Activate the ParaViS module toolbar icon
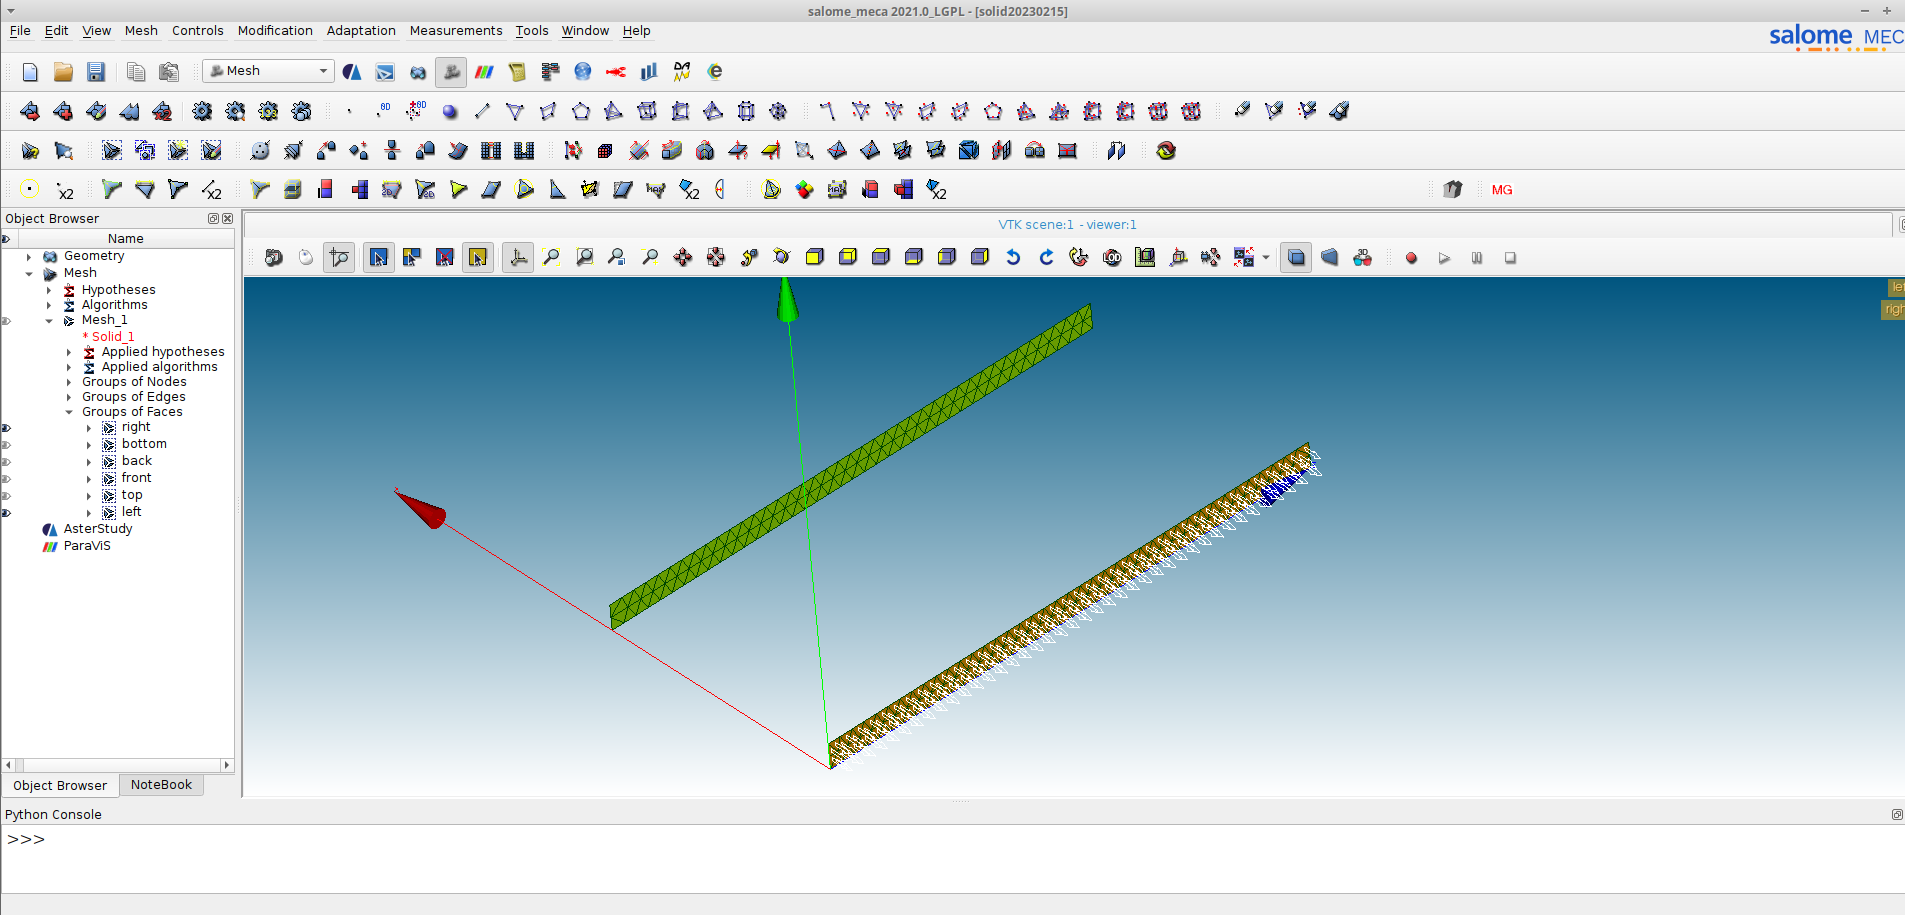This screenshot has height=915, width=1905. 484,72
